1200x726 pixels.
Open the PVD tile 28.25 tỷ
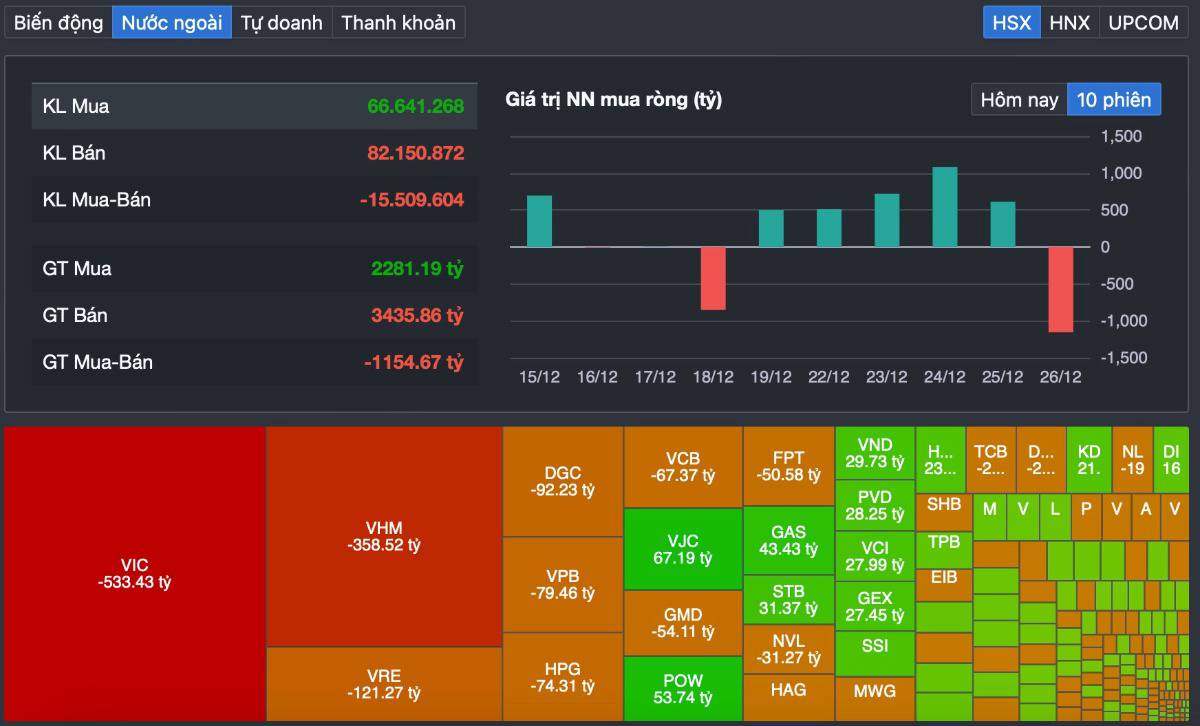coord(874,505)
